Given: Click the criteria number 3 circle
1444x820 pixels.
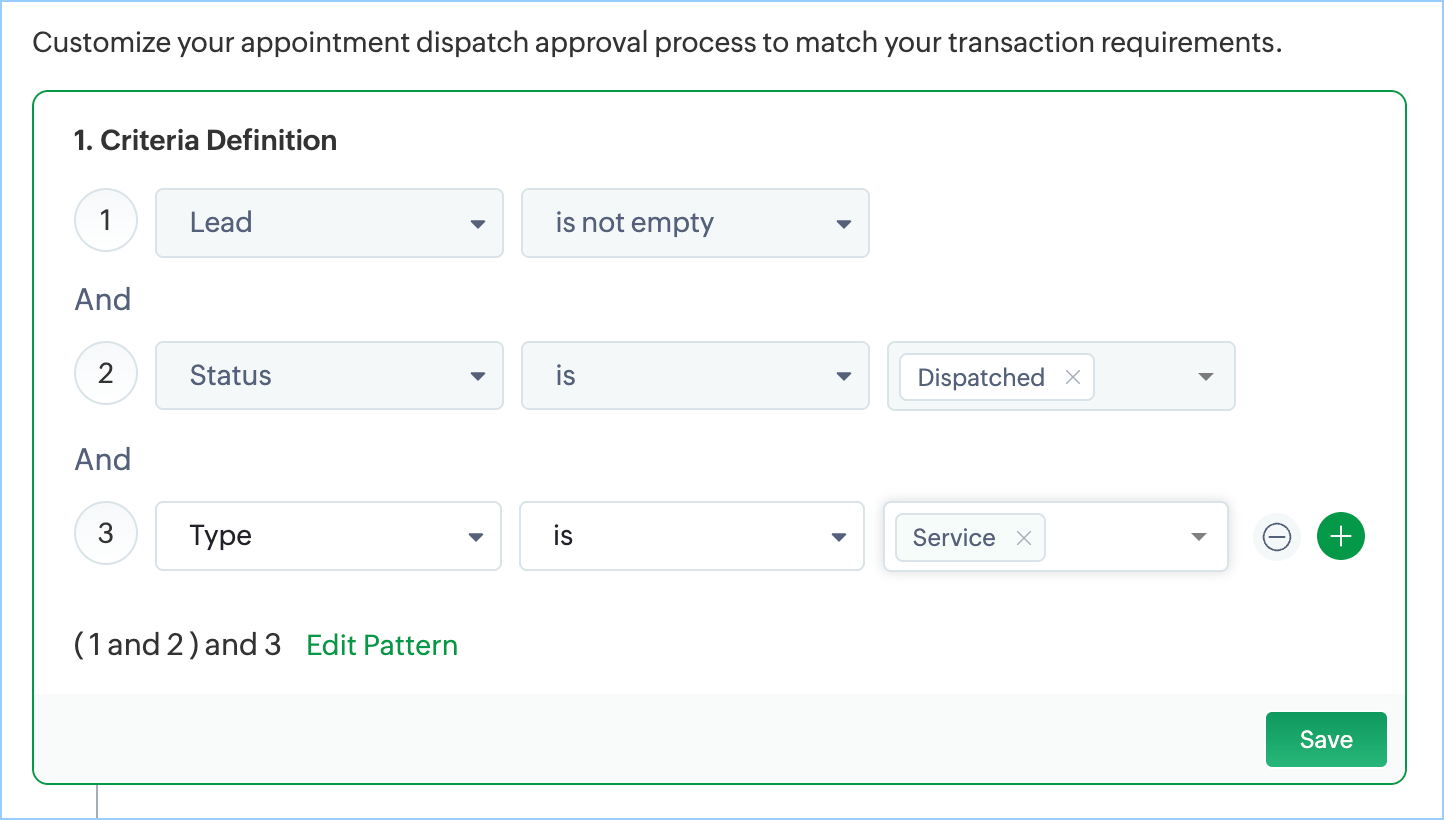Looking at the screenshot, I should click(106, 533).
